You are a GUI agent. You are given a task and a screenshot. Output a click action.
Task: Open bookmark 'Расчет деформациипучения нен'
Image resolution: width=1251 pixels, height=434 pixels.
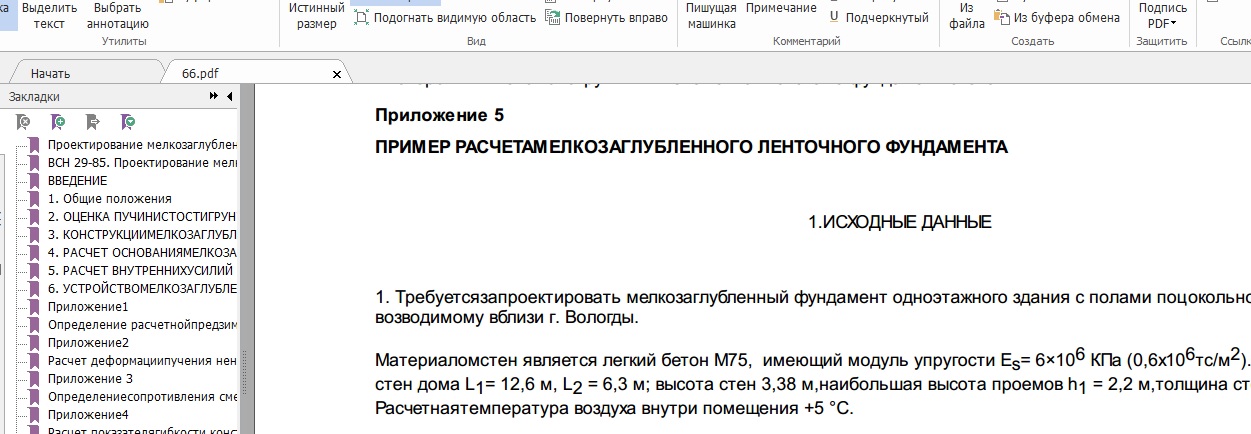(142, 361)
